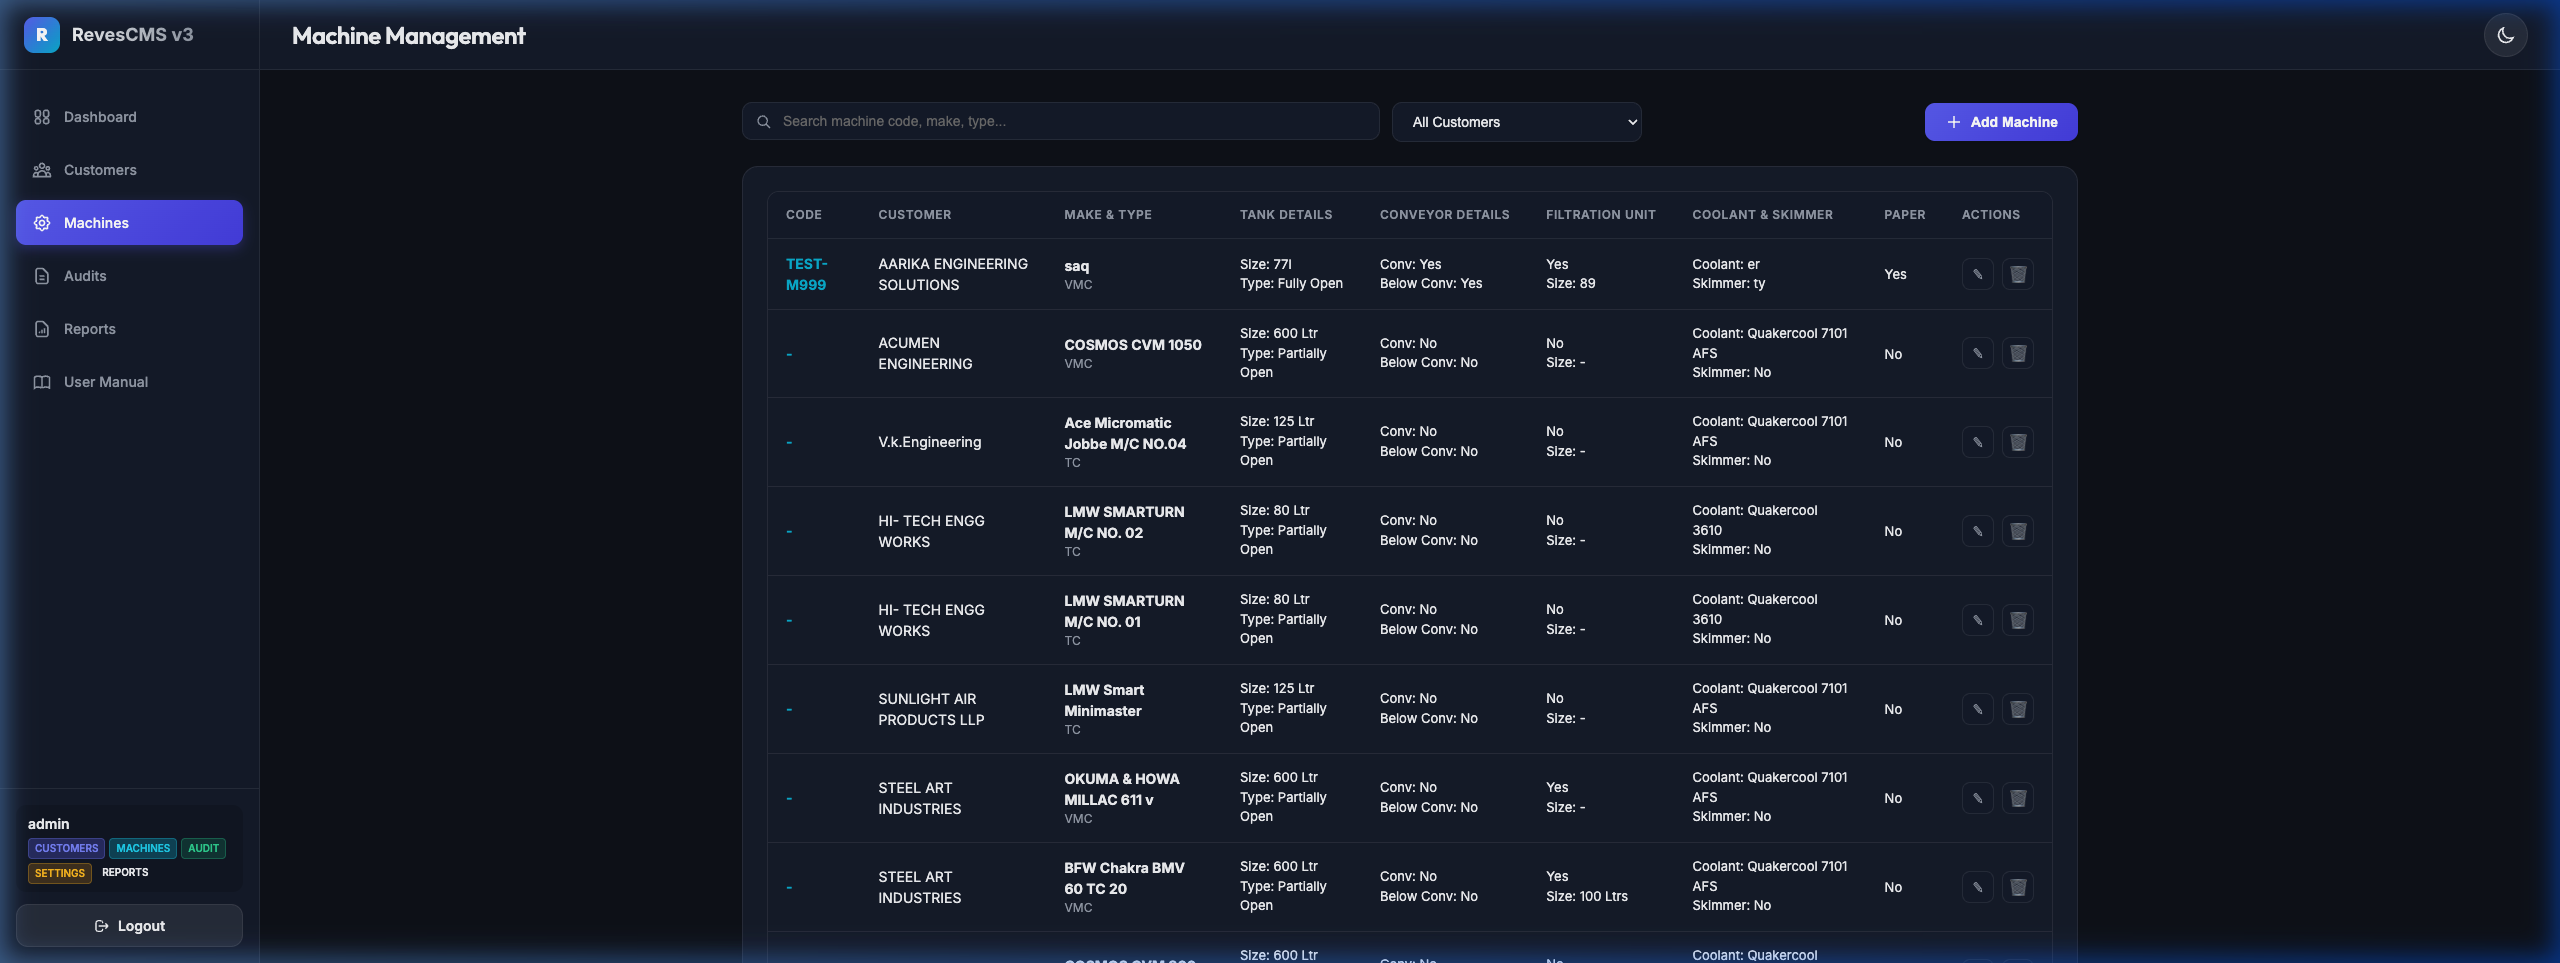Edit the Ace Micromatic Jobbe machine

click(x=1977, y=442)
